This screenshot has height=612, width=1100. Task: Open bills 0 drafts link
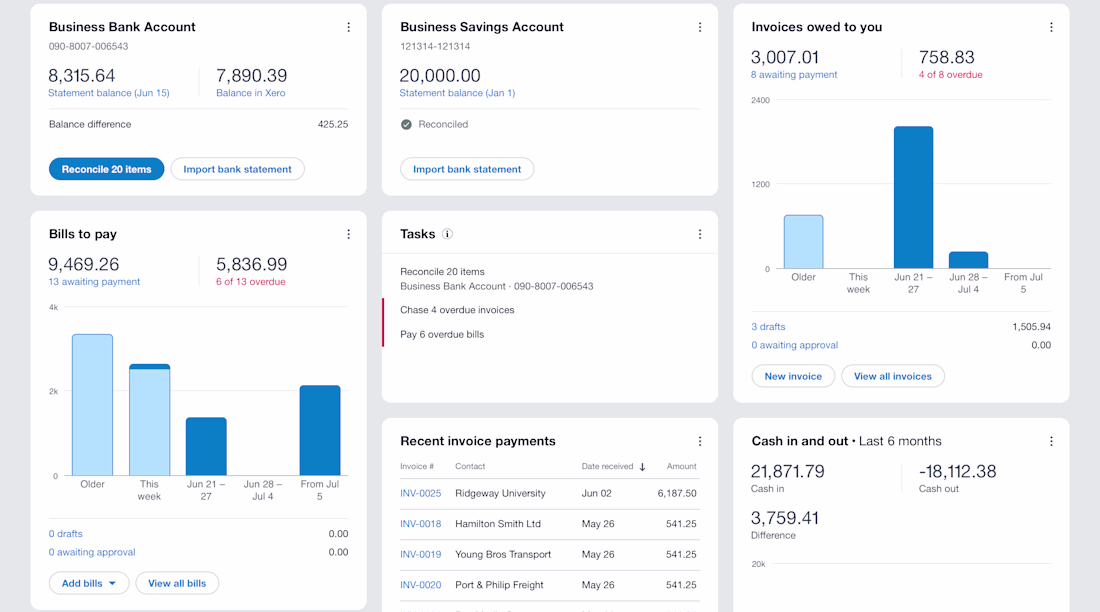(x=65, y=534)
